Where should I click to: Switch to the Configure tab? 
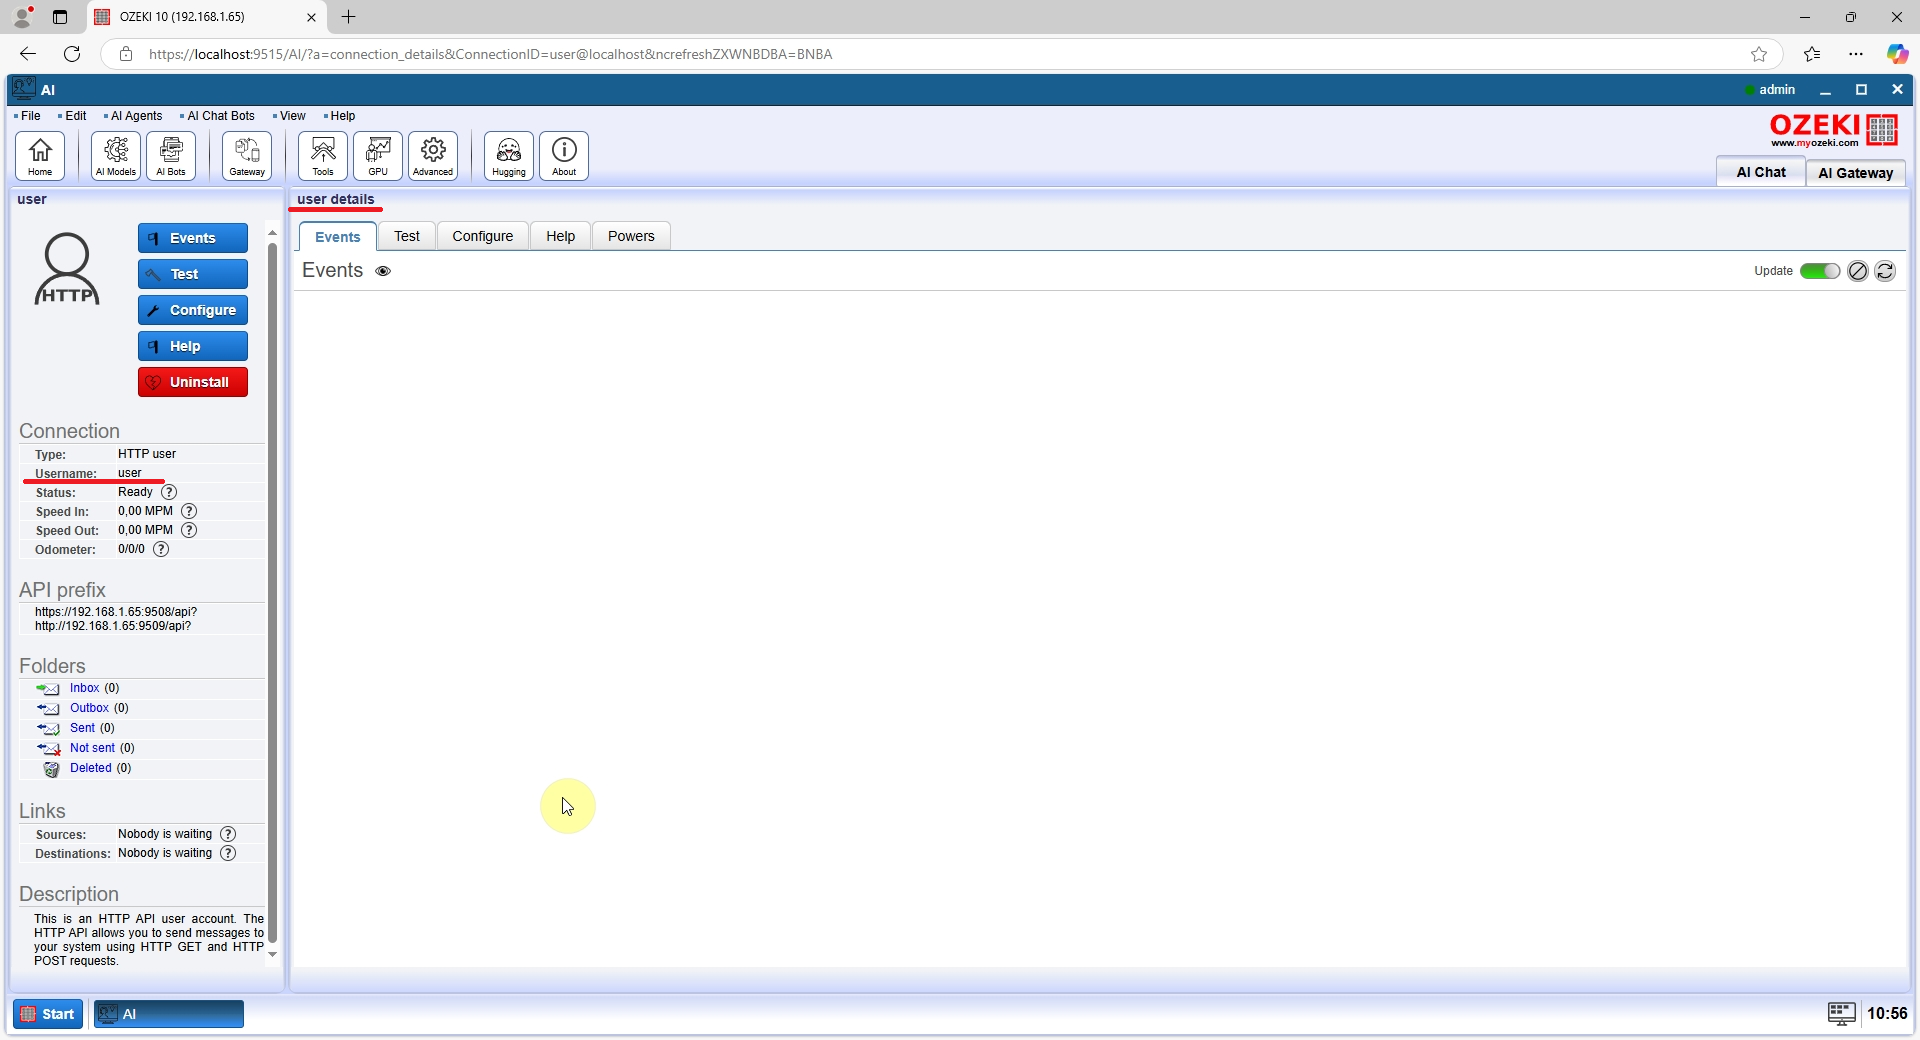pos(483,236)
